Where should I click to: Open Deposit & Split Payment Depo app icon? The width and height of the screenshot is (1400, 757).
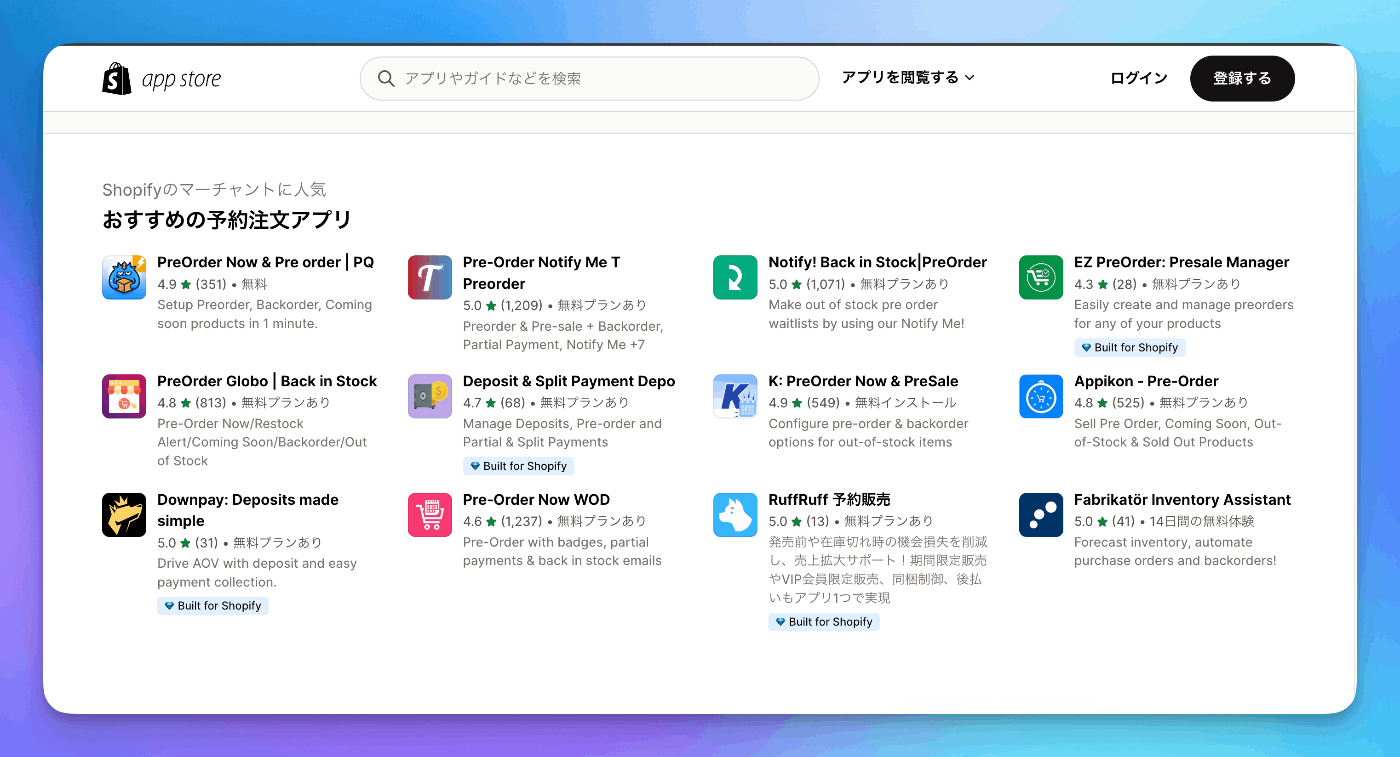click(x=430, y=396)
